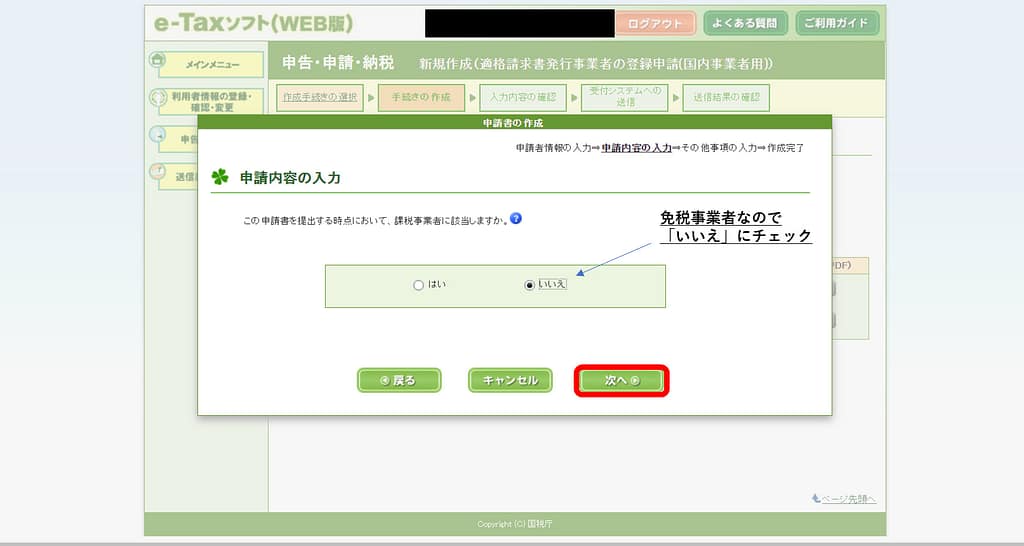Click the megaphone icon on the third sidebar item

click(157, 134)
